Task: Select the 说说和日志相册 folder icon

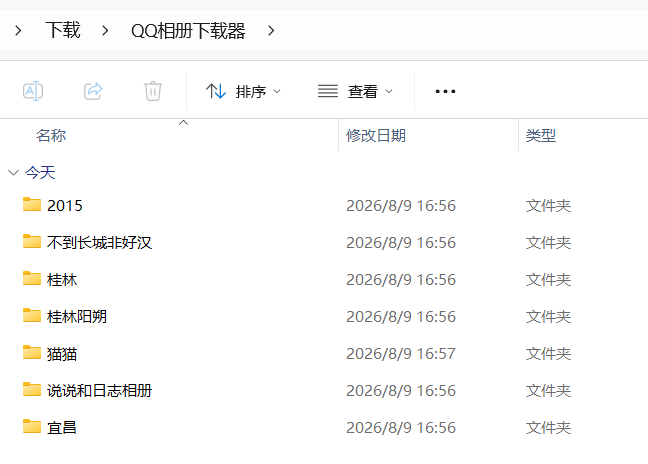Action: pos(32,389)
